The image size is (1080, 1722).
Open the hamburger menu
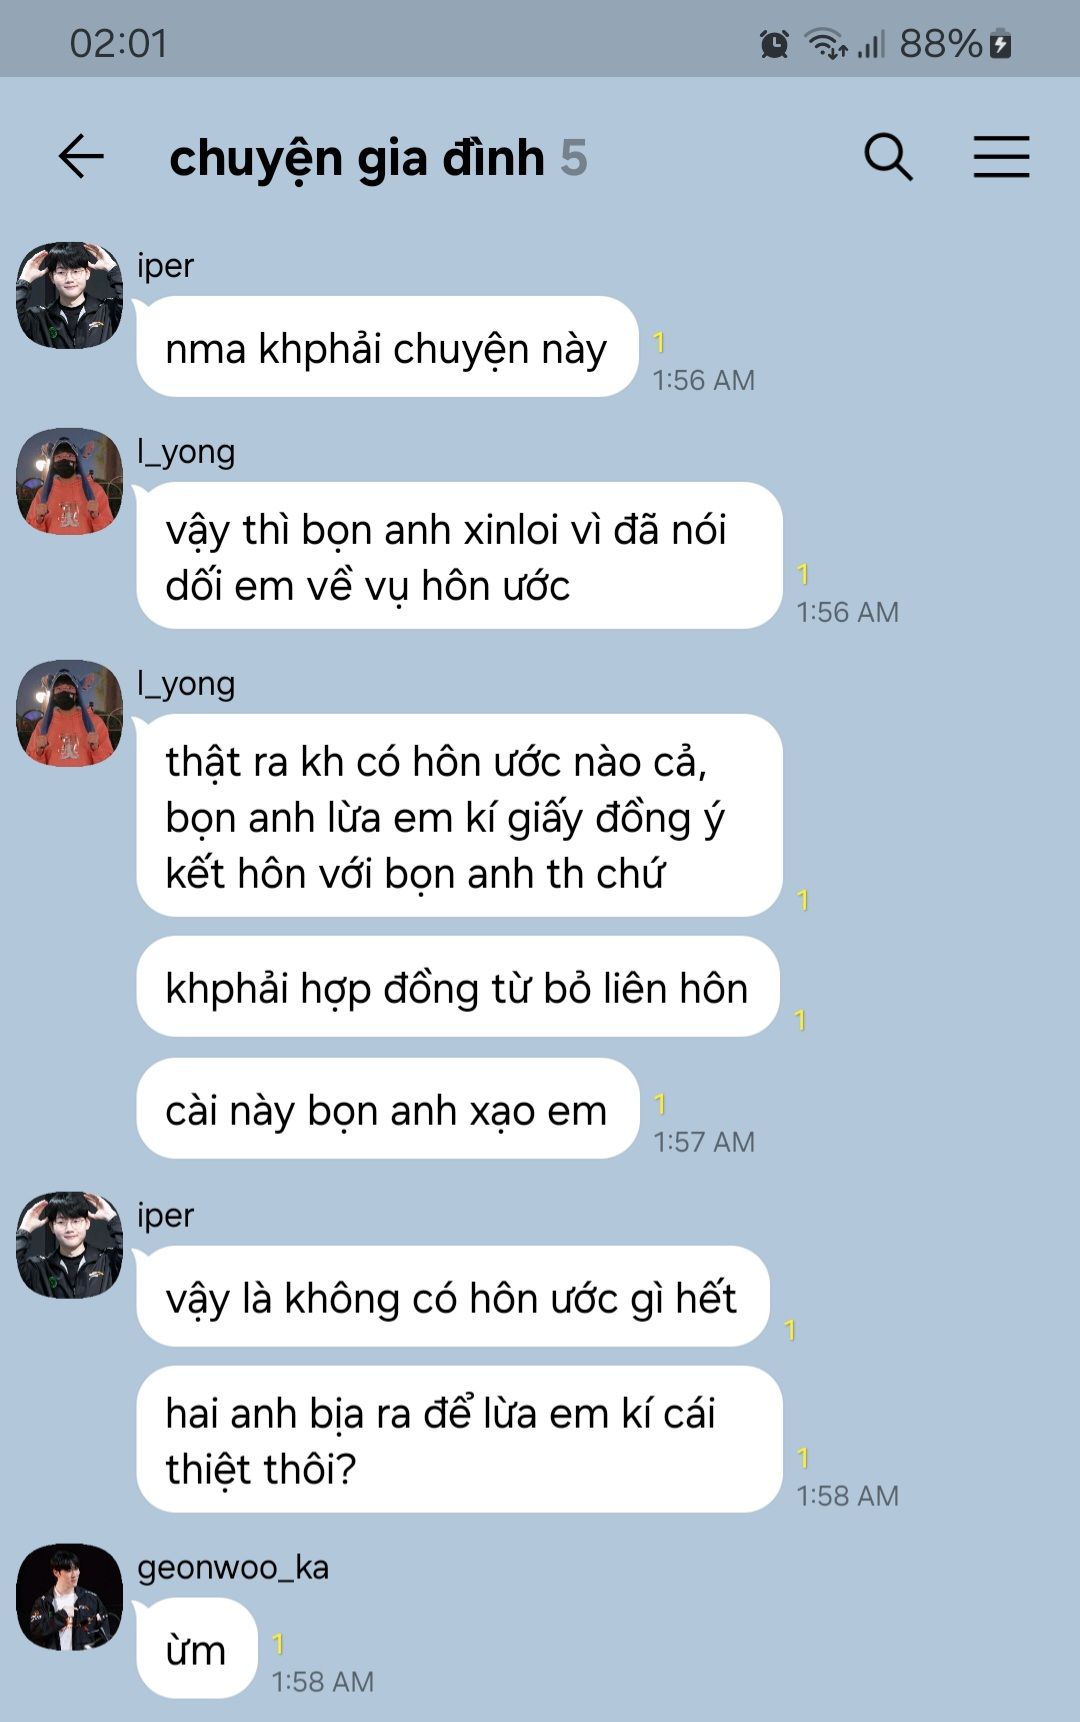point(1001,157)
